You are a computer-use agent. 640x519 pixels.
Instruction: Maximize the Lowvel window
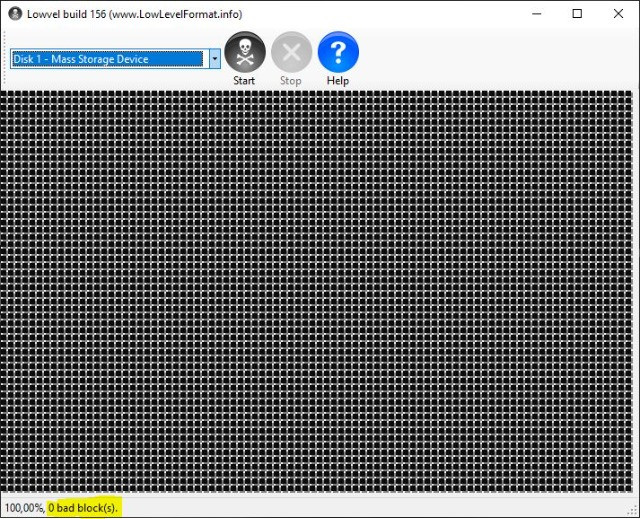[x=577, y=14]
